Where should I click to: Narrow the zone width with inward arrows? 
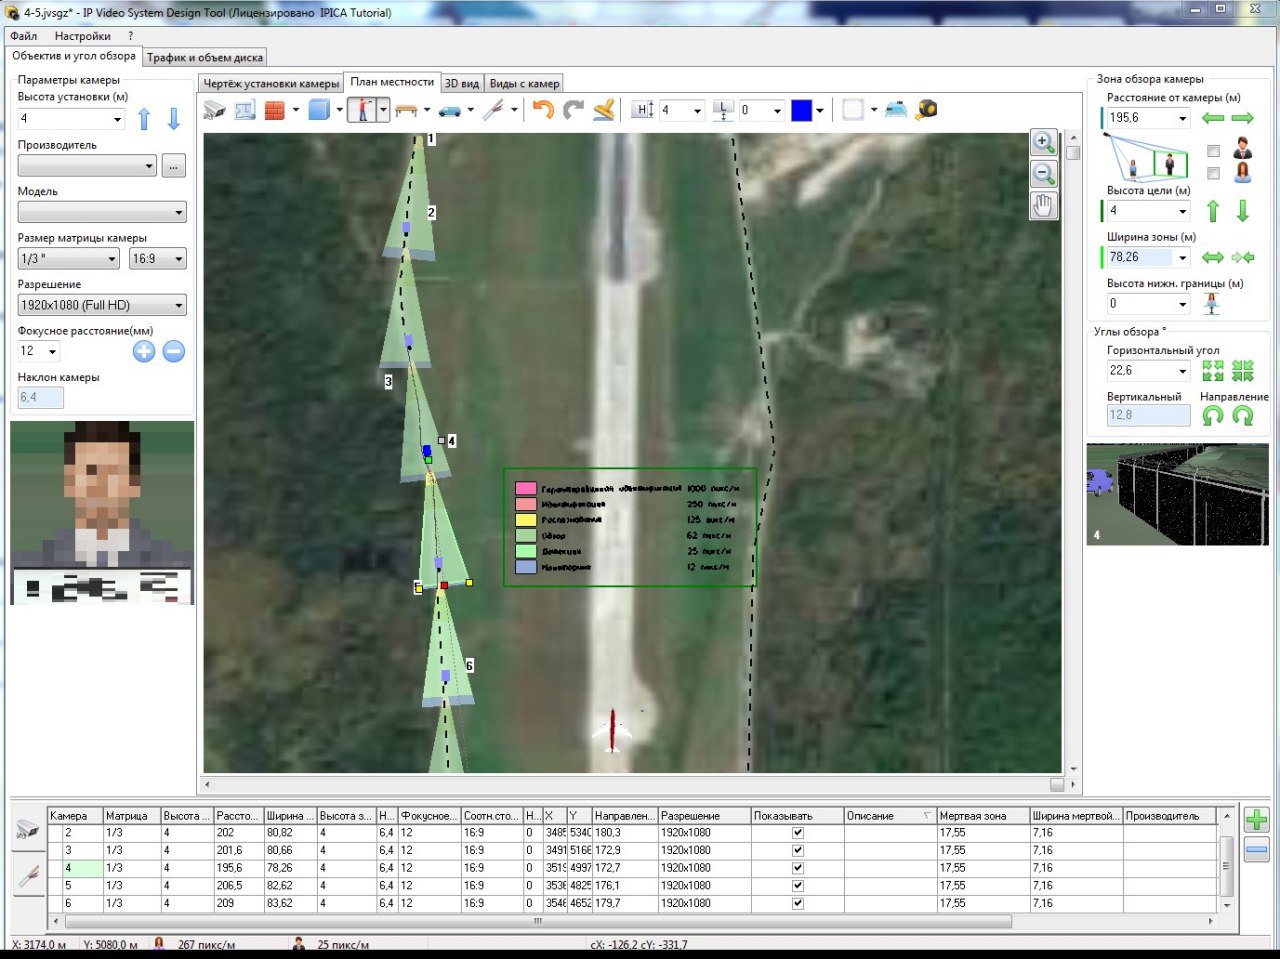pos(1243,257)
